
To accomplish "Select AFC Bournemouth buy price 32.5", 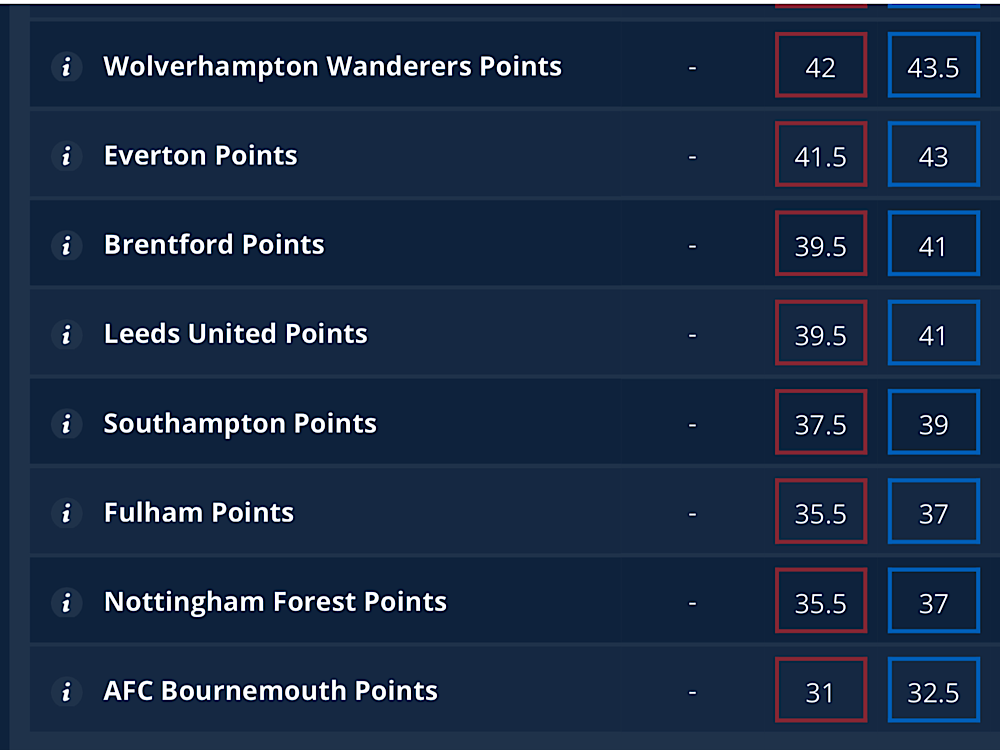I will (x=934, y=690).
